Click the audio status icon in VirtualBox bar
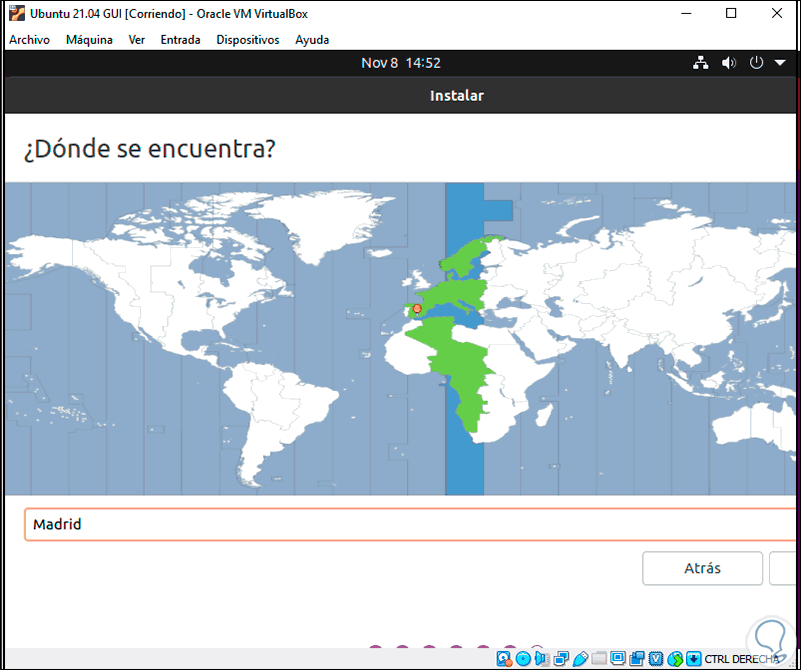802x670 pixels. pos(541,659)
